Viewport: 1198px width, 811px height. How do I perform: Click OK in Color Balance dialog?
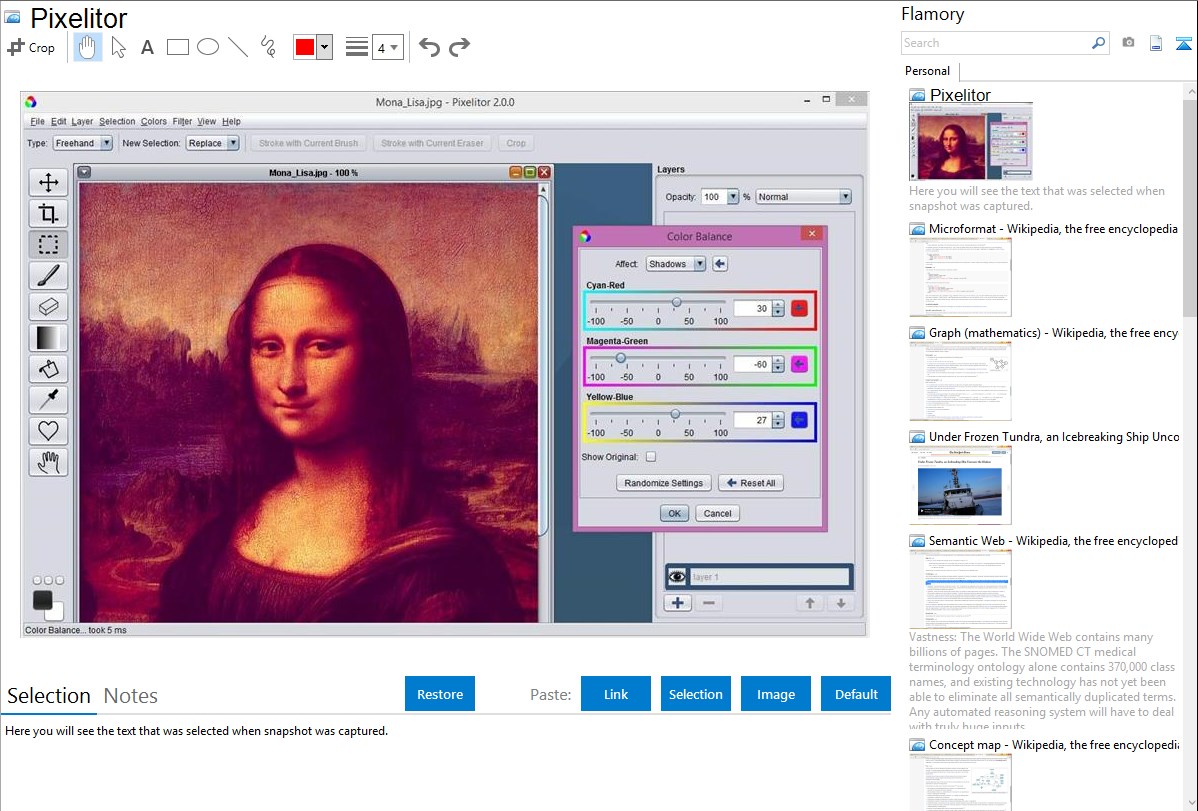coord(674,514)
